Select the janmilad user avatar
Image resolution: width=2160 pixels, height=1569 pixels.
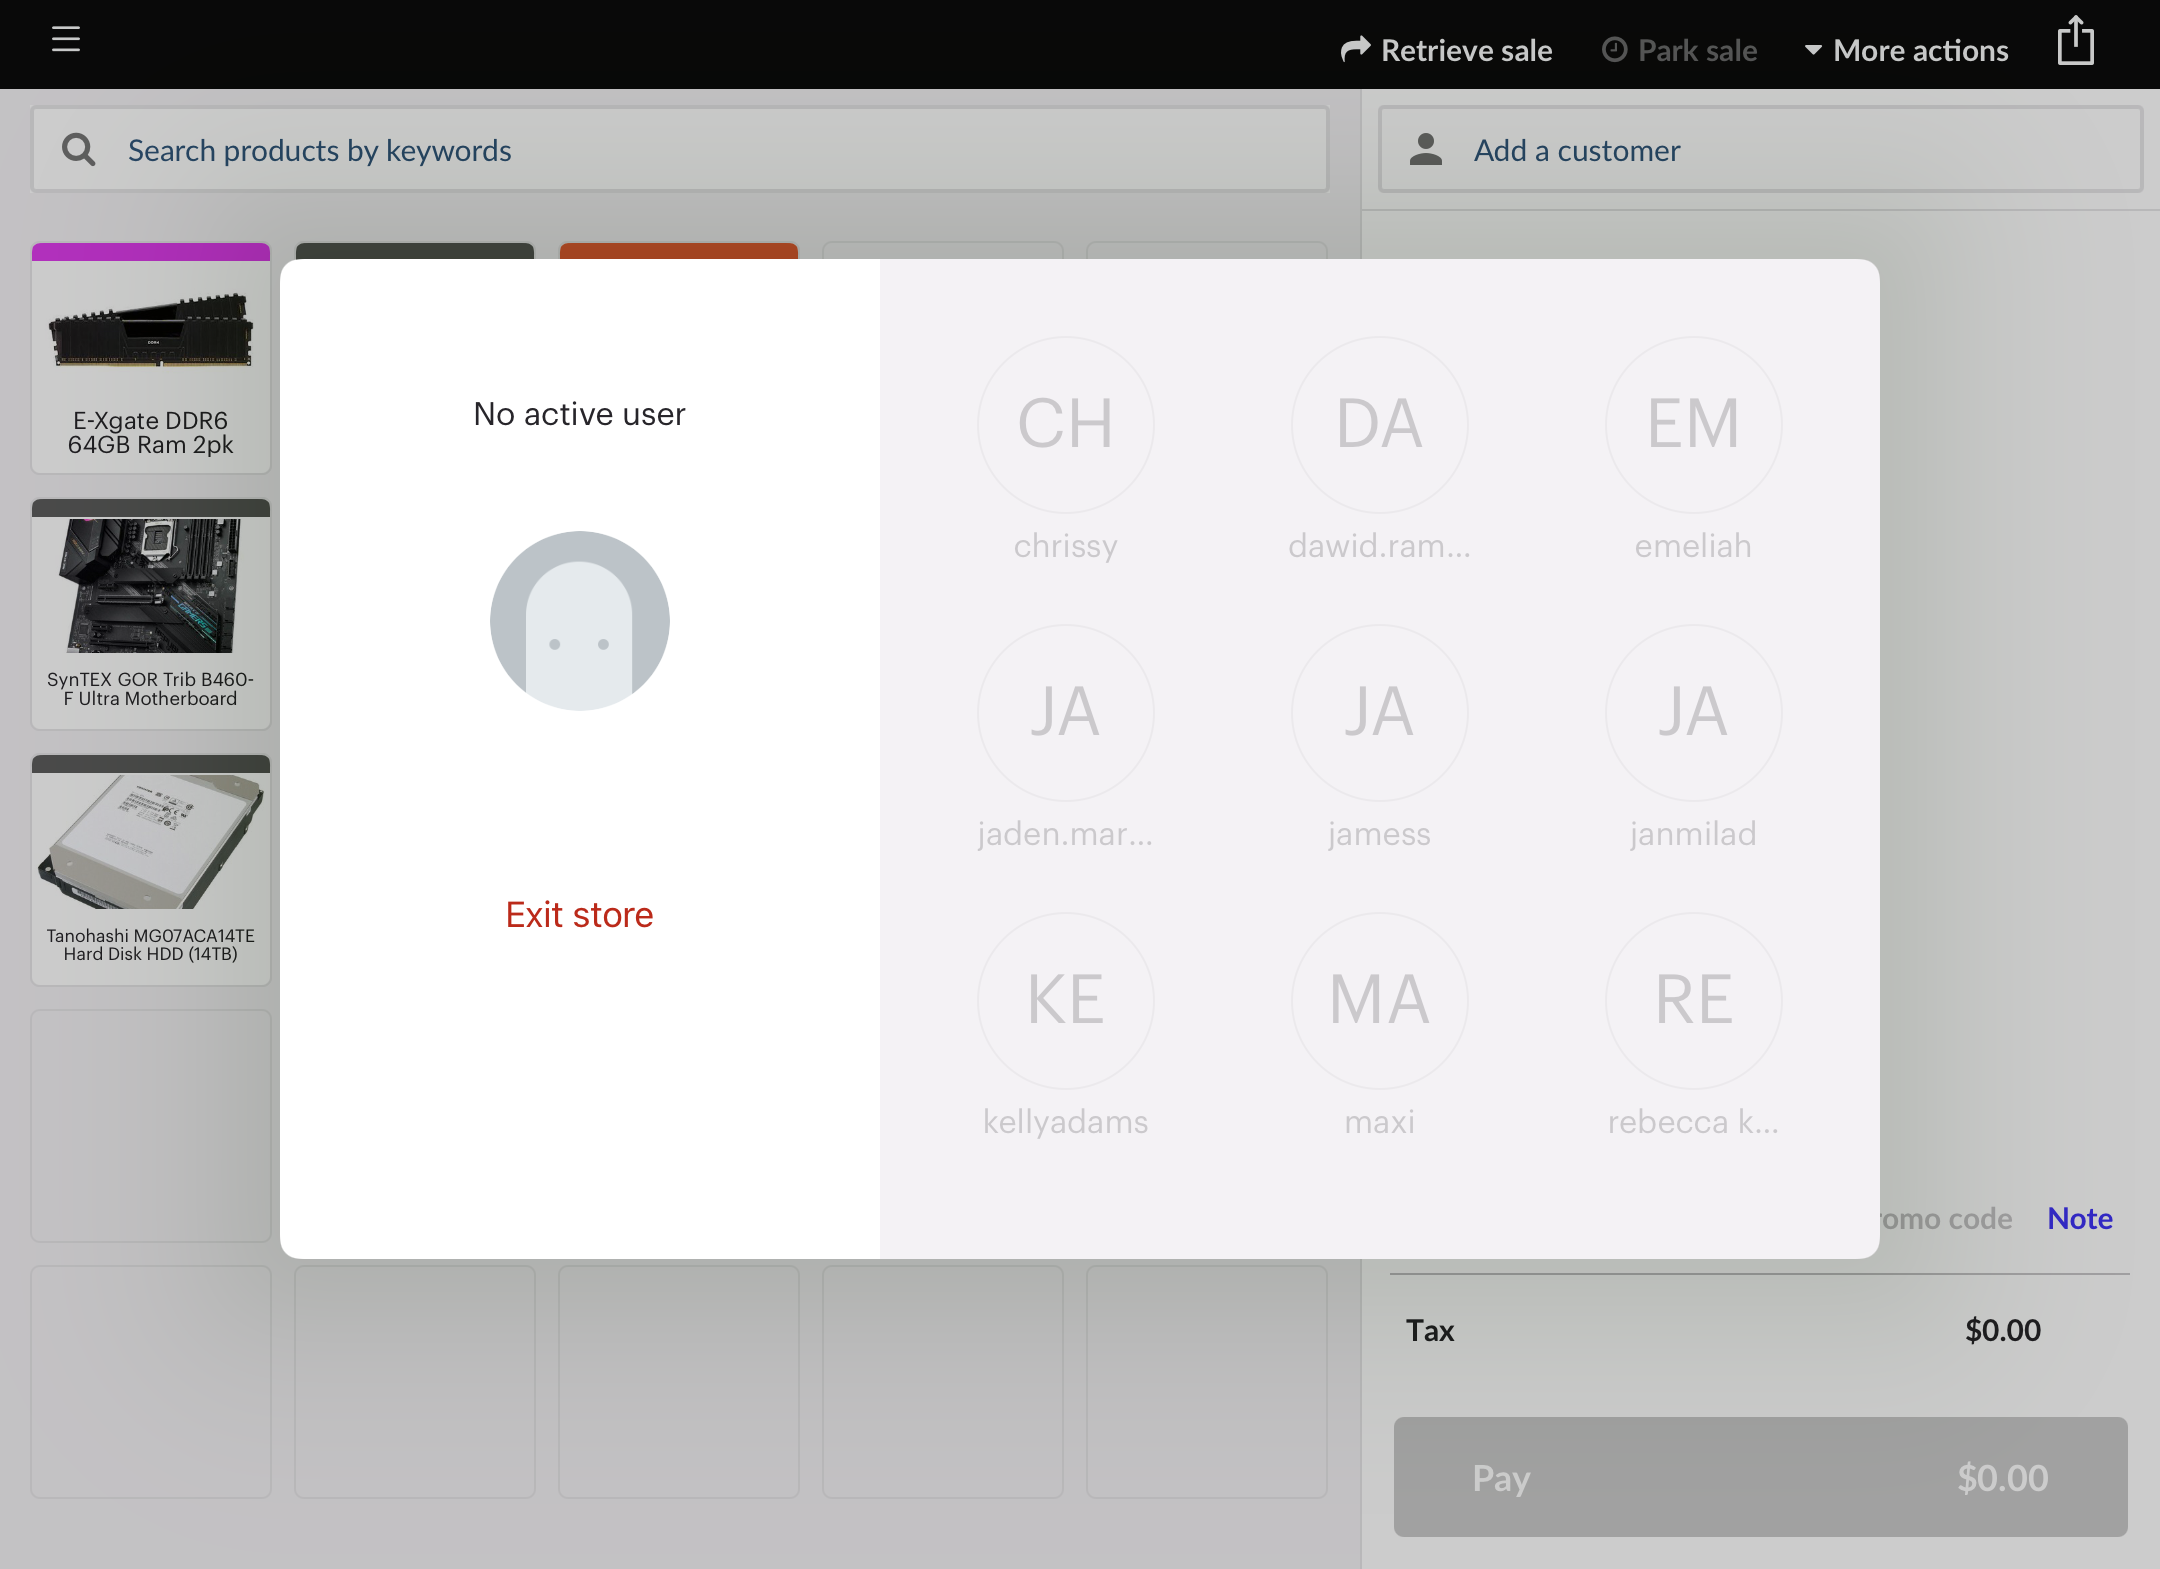[x=1693, y=712]
